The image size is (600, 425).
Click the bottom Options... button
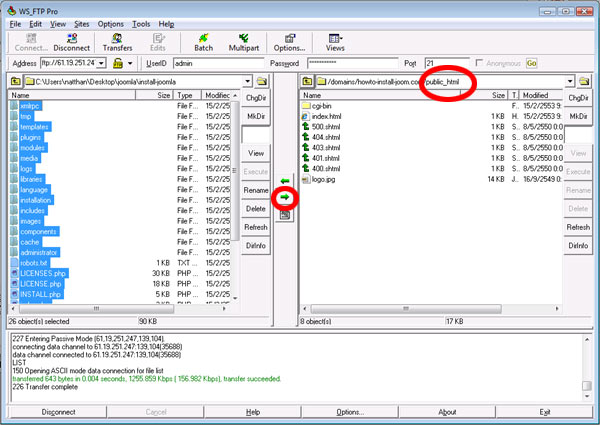[350, 412]
